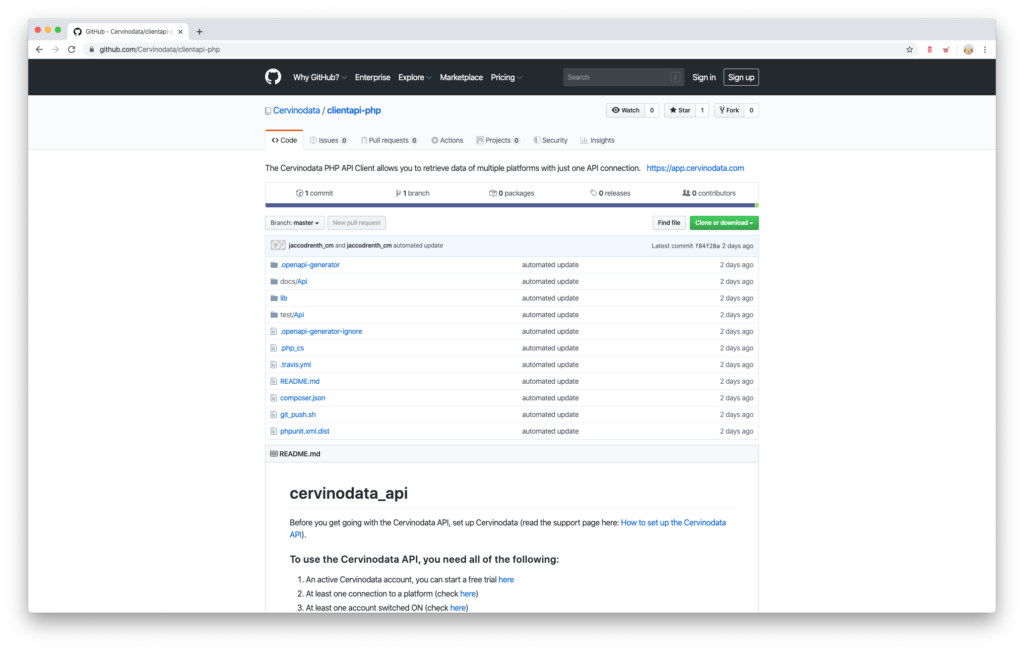Click the Sign up button

tap(741, 77)
